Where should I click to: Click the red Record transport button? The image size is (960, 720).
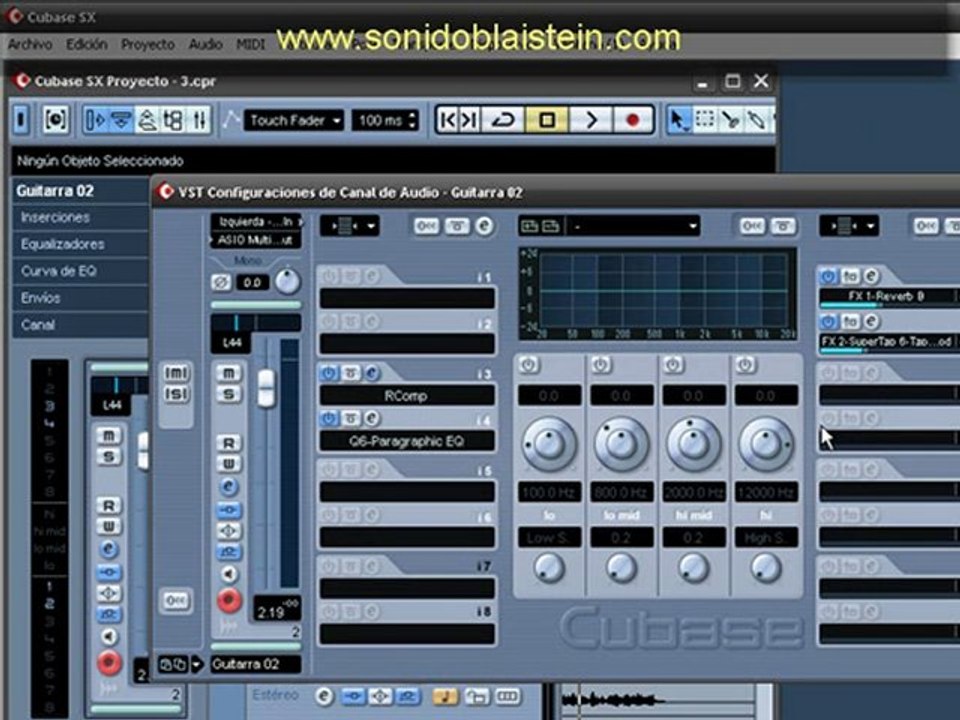click(632, 119)
